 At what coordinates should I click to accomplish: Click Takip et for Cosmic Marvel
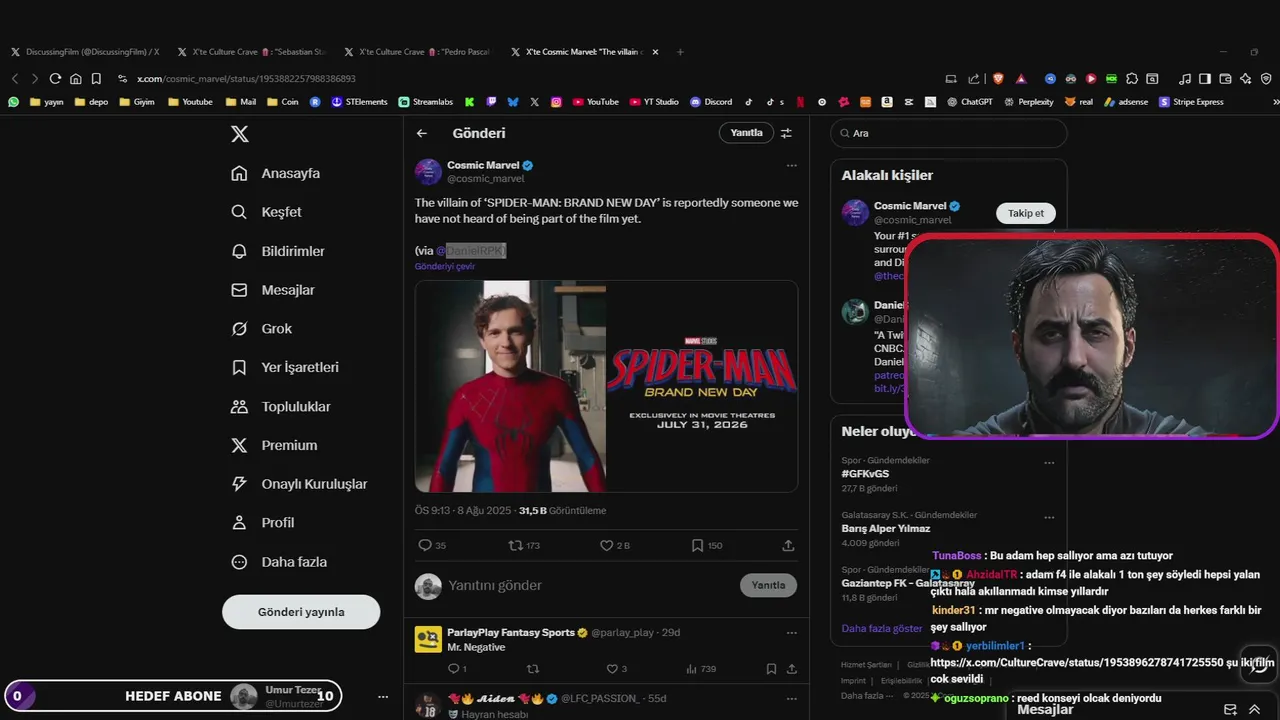click(x=1025, y=213)
